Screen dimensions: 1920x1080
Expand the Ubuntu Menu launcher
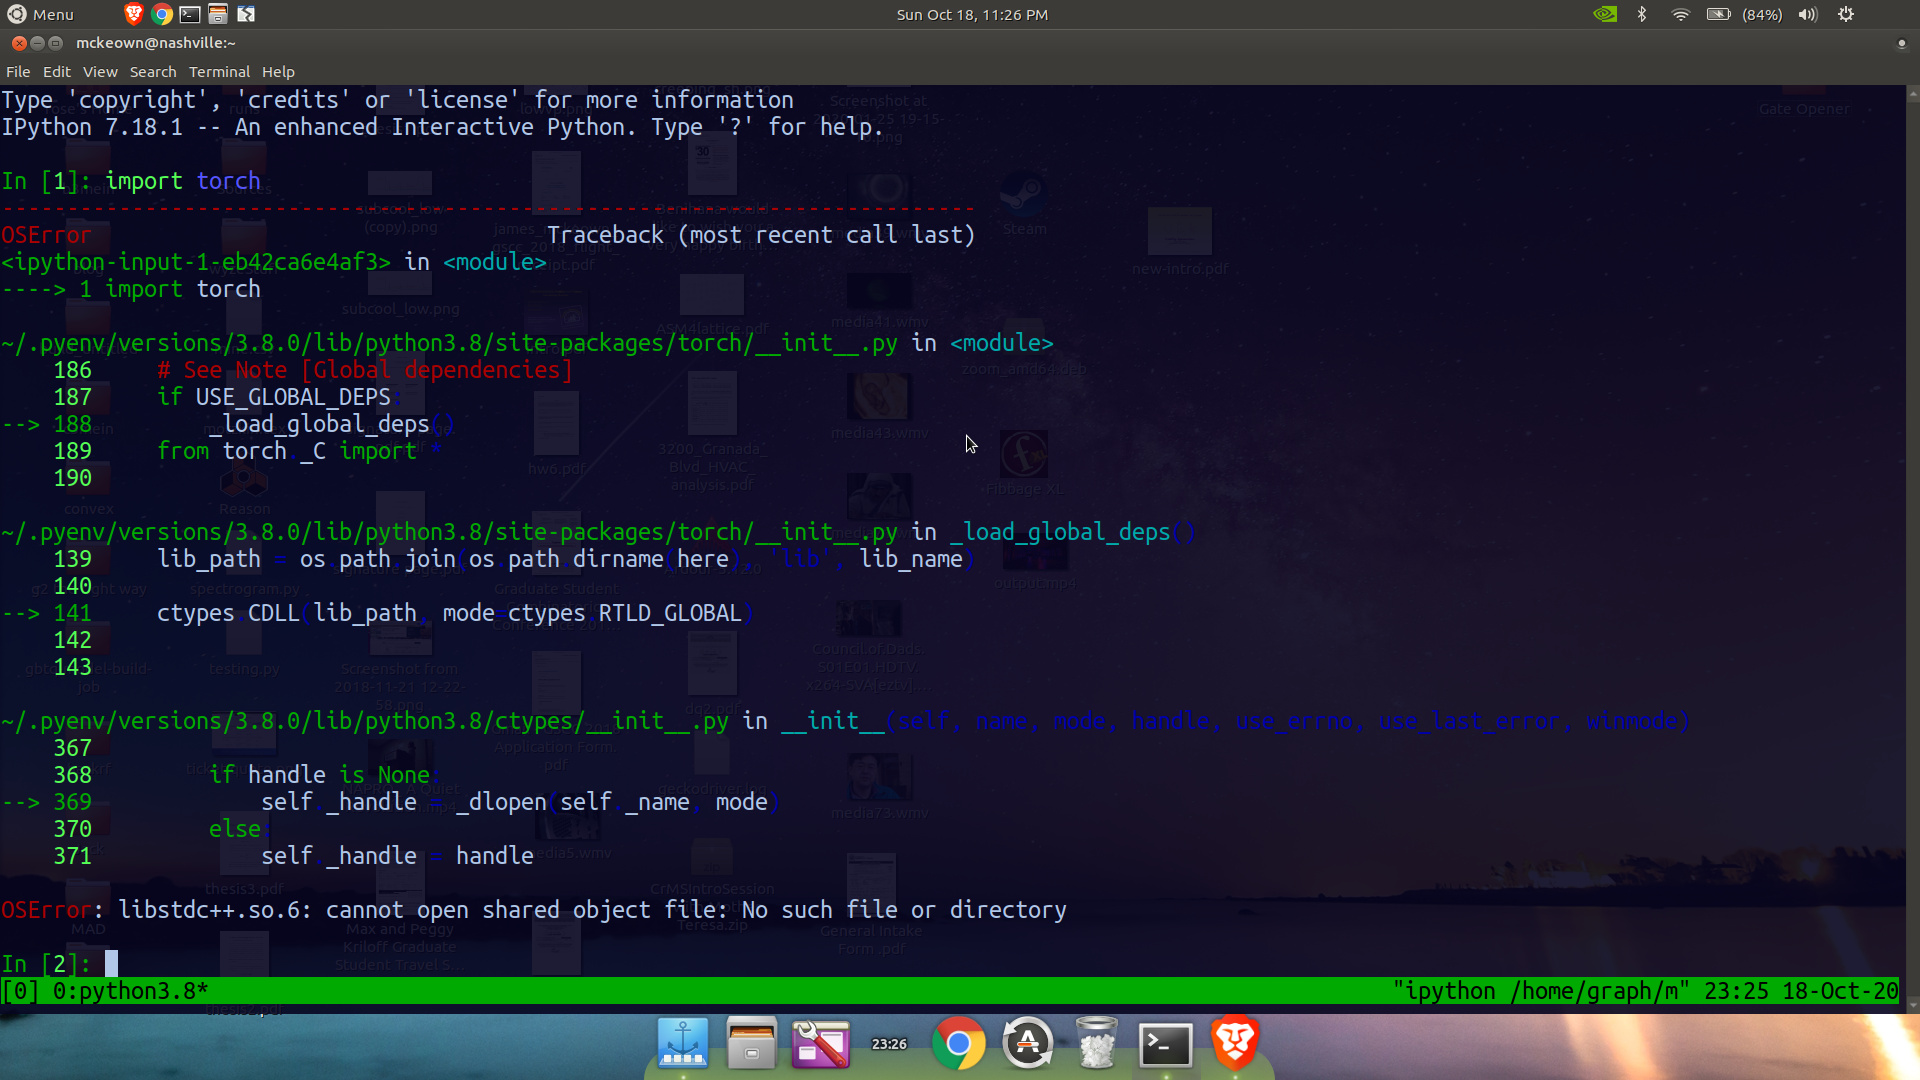coord(40,14)
